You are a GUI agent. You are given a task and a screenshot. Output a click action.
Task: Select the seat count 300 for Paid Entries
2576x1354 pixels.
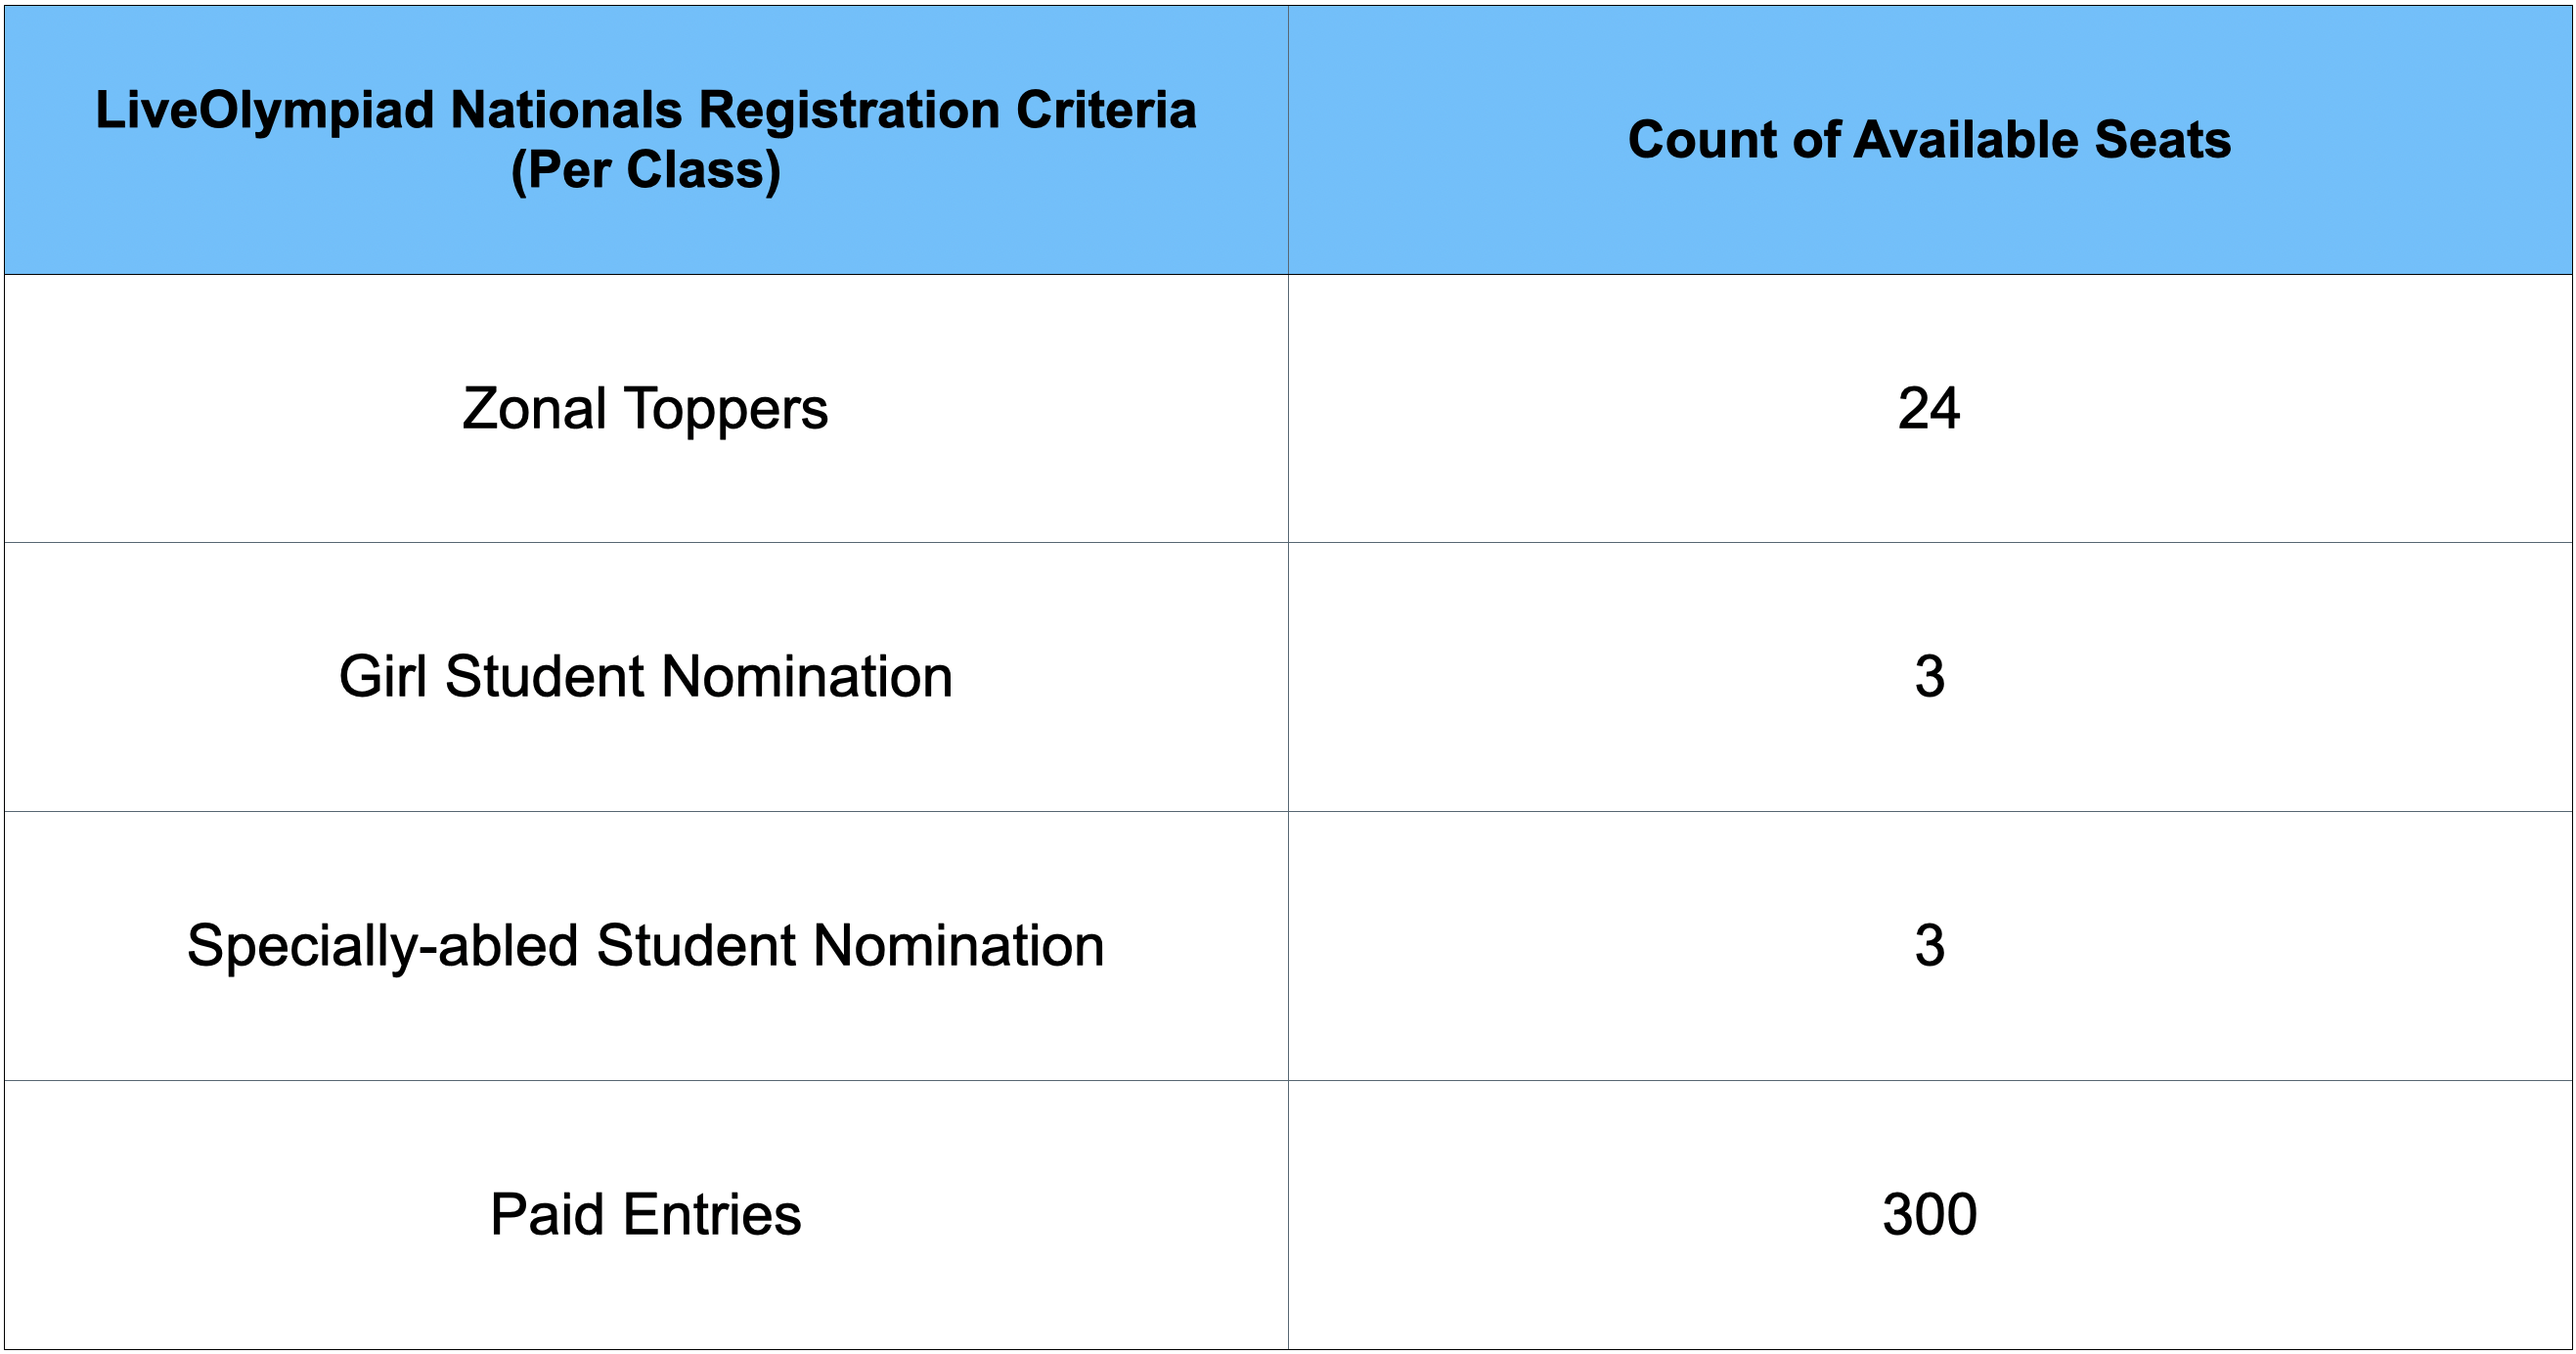coord(1929,1215)
